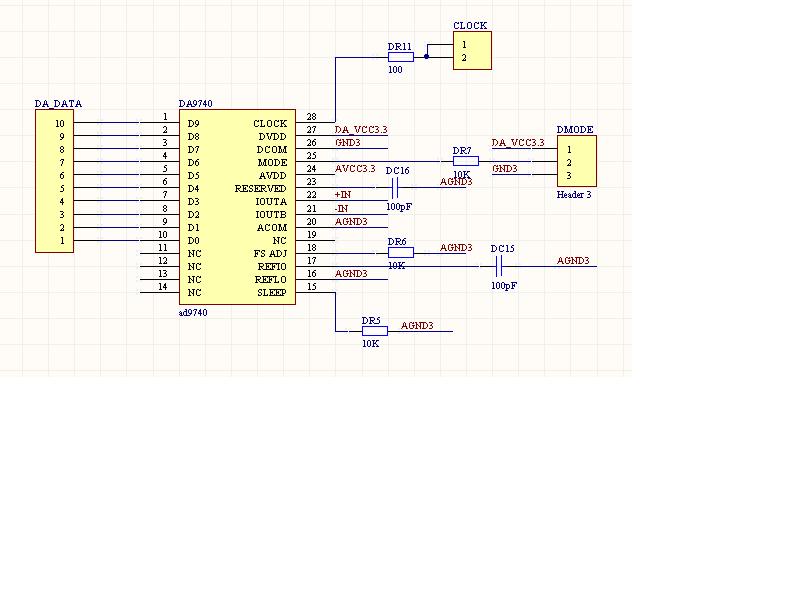Click the AGND3 label right of DR5

(417, 326)
